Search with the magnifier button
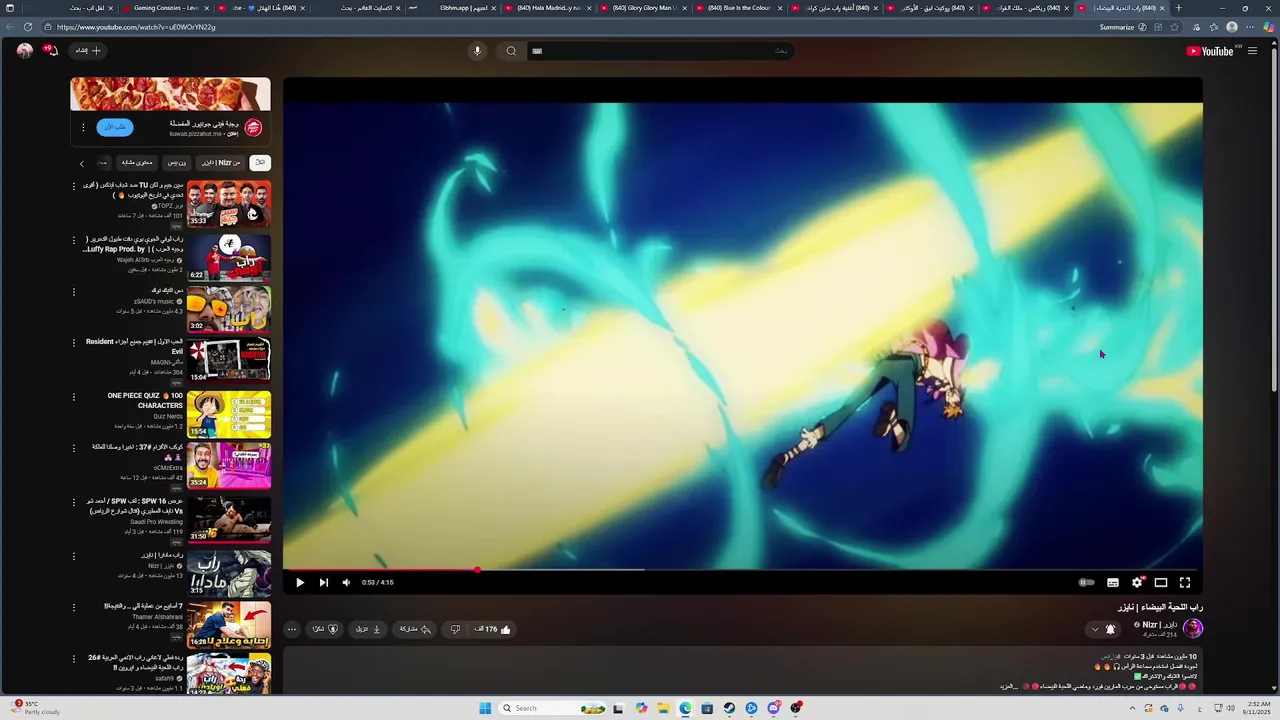 (511, 51)
